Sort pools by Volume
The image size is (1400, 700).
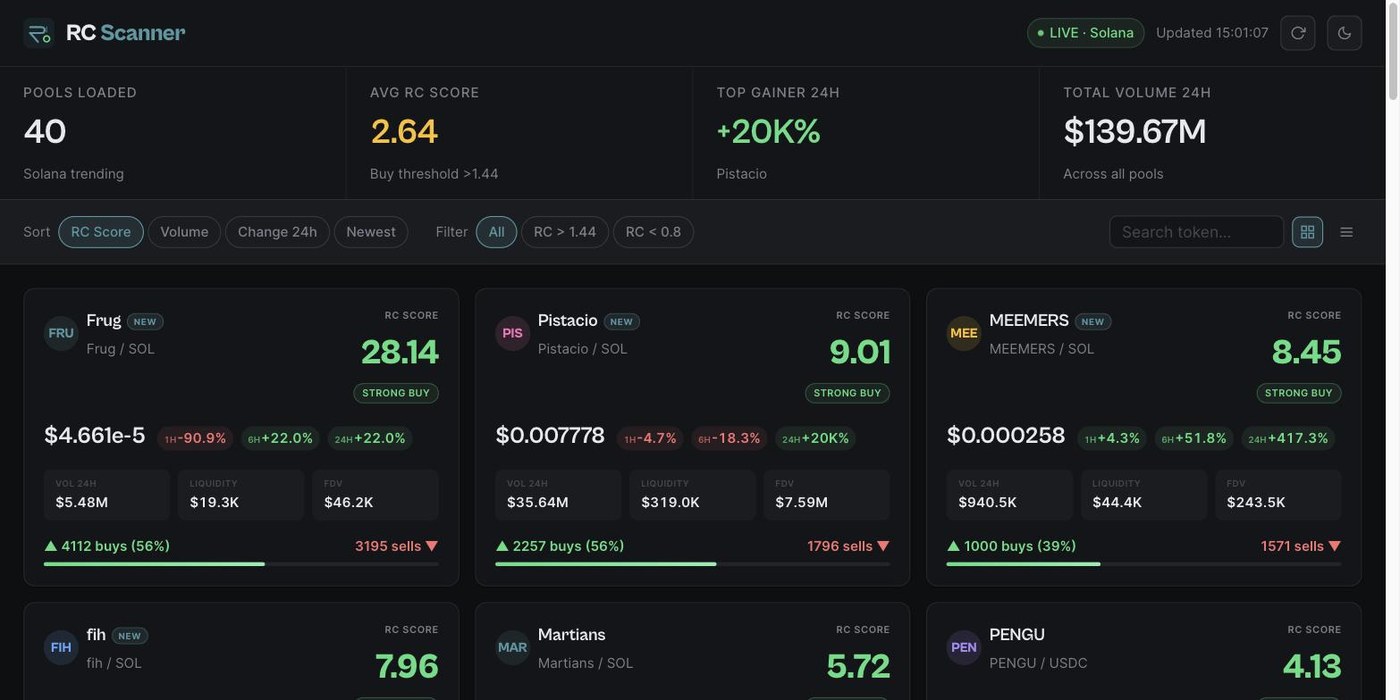pos(184,232)
